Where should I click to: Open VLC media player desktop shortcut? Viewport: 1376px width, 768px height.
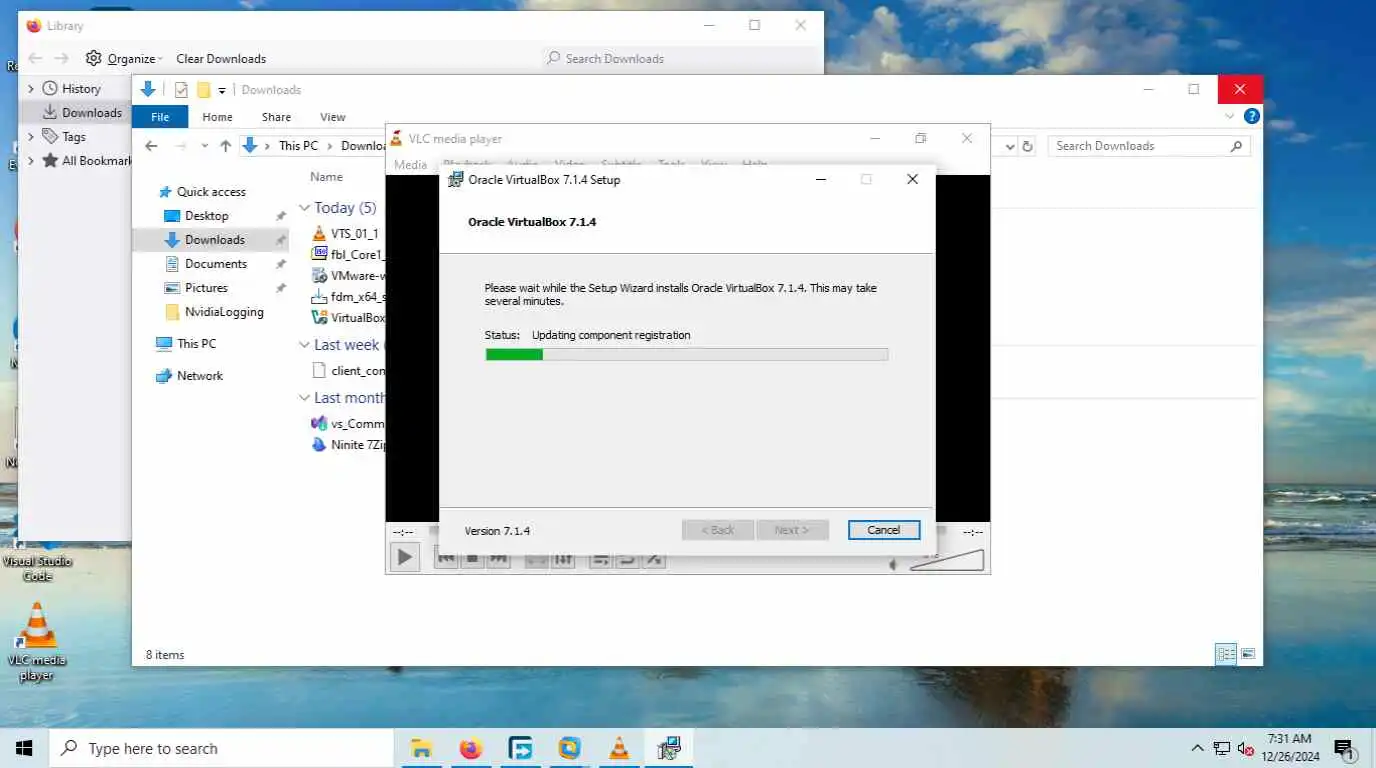click(37, 641)
